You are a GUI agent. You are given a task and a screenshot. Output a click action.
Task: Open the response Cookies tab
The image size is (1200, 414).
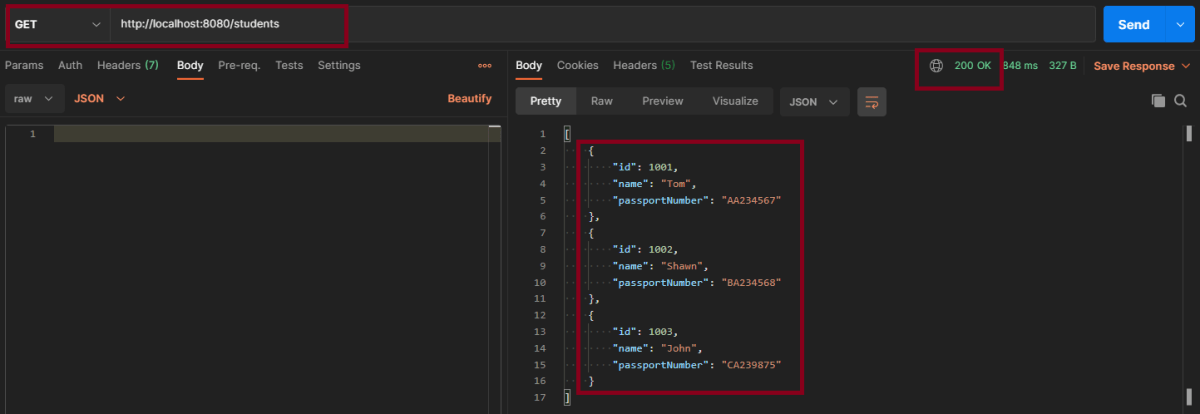577,66
